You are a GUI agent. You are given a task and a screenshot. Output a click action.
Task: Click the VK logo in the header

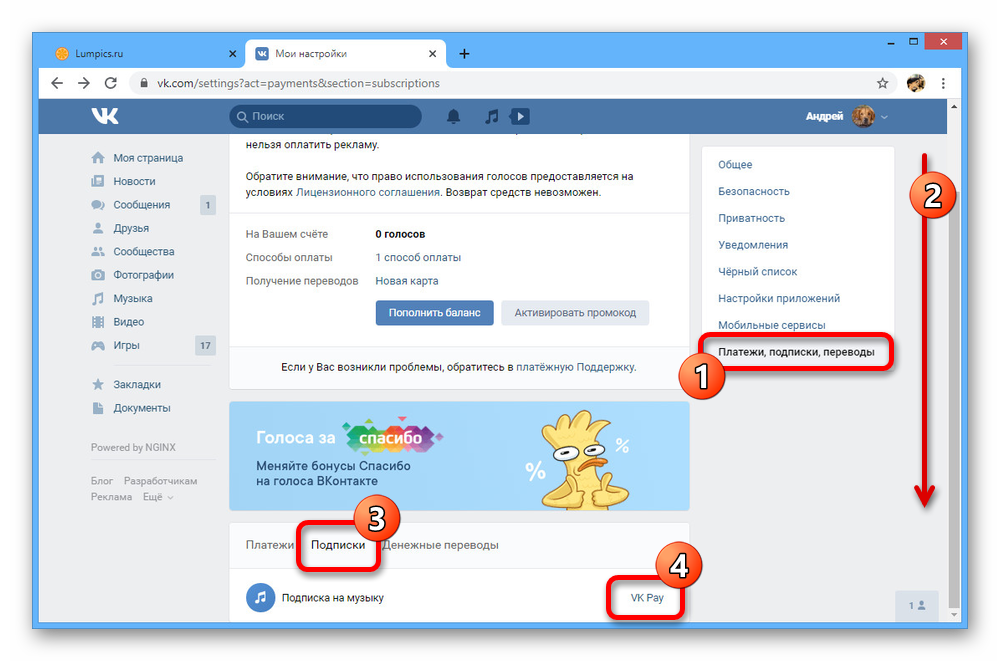click(x=105, y=116)
